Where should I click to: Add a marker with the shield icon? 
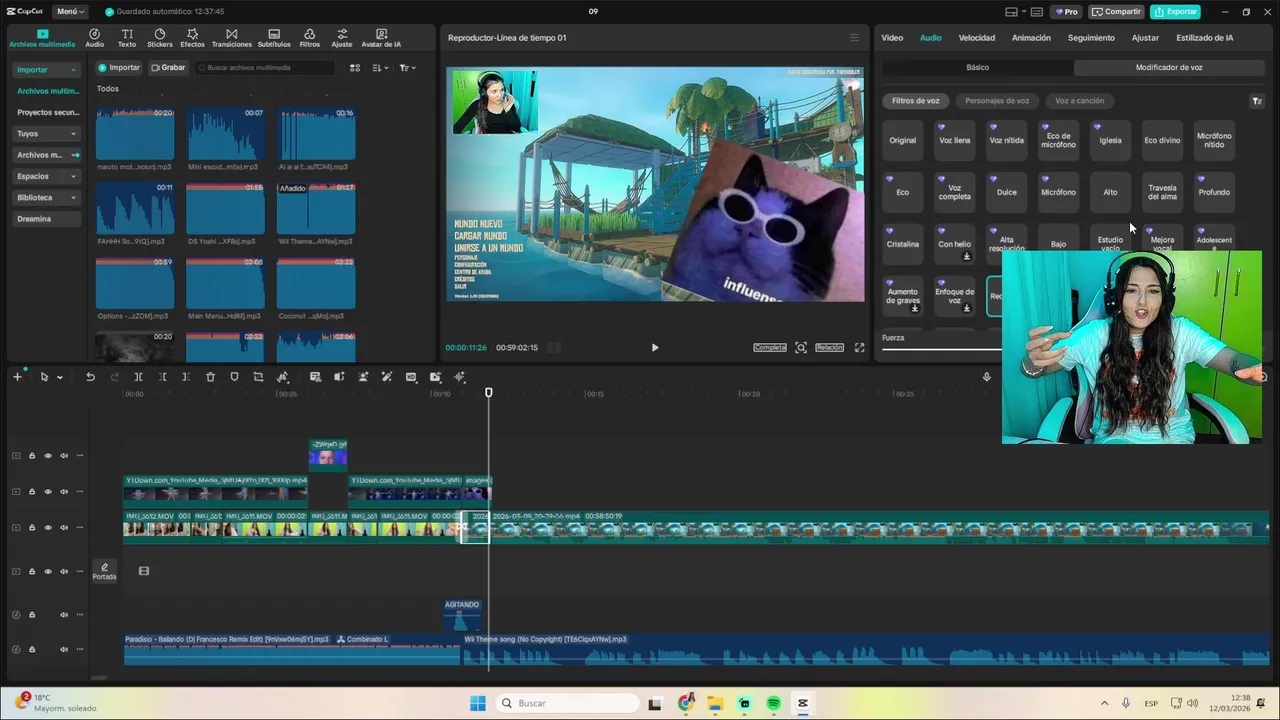[x=234, y=377]
